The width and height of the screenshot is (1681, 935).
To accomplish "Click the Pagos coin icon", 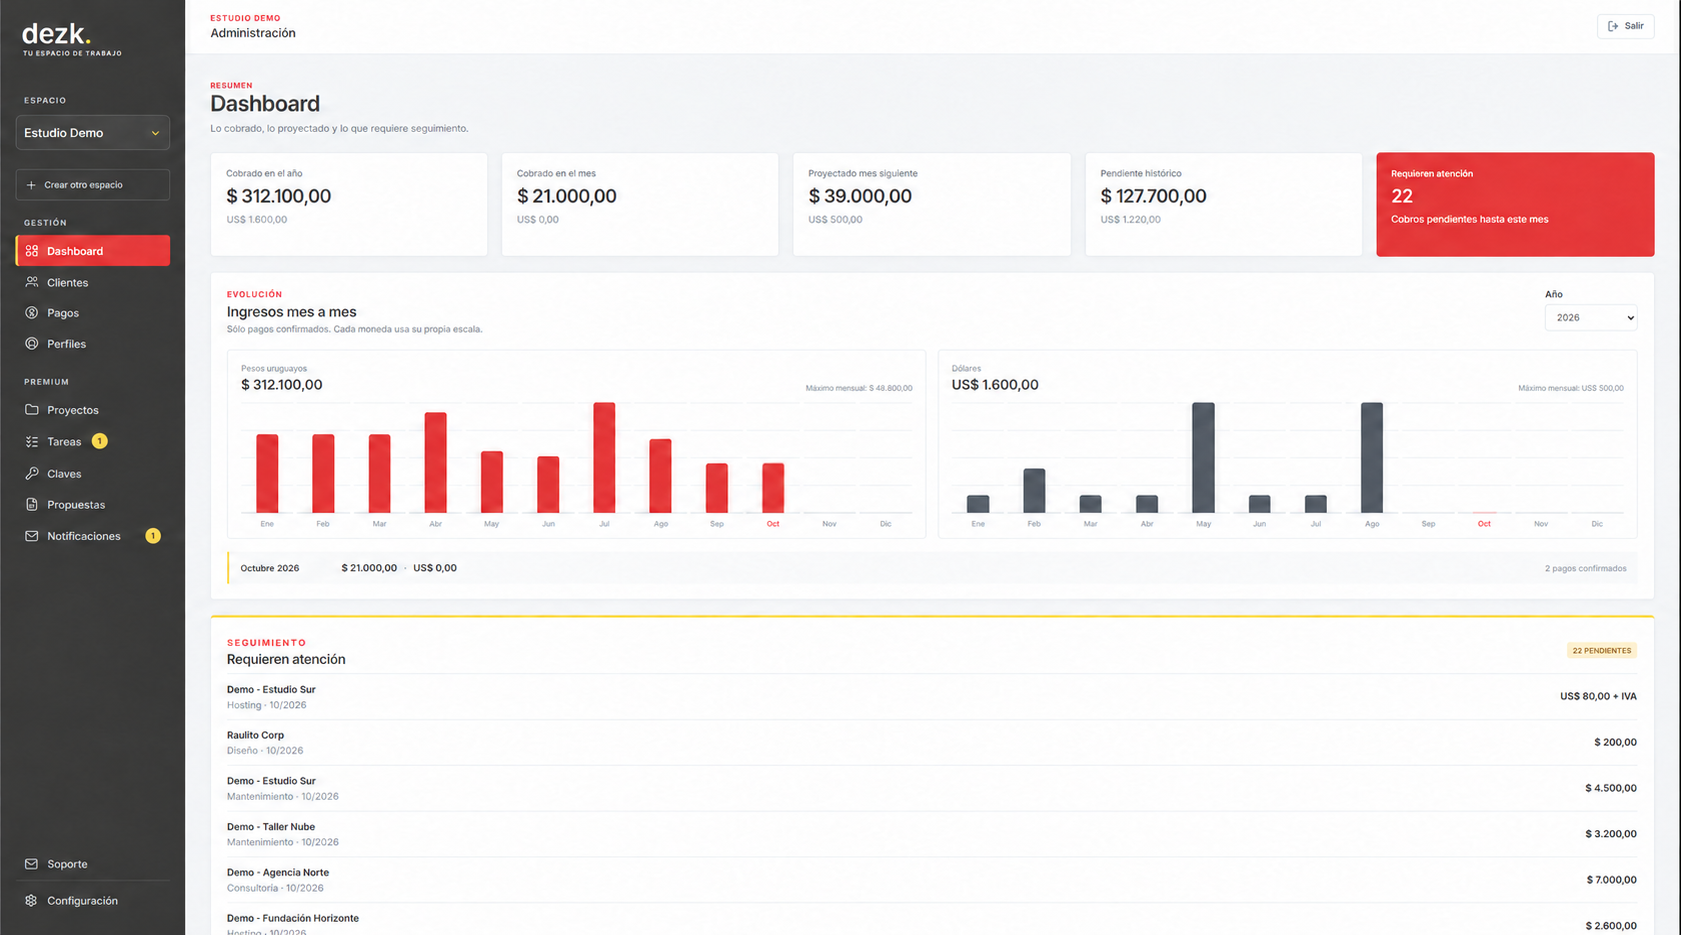I will click(32, 313).
